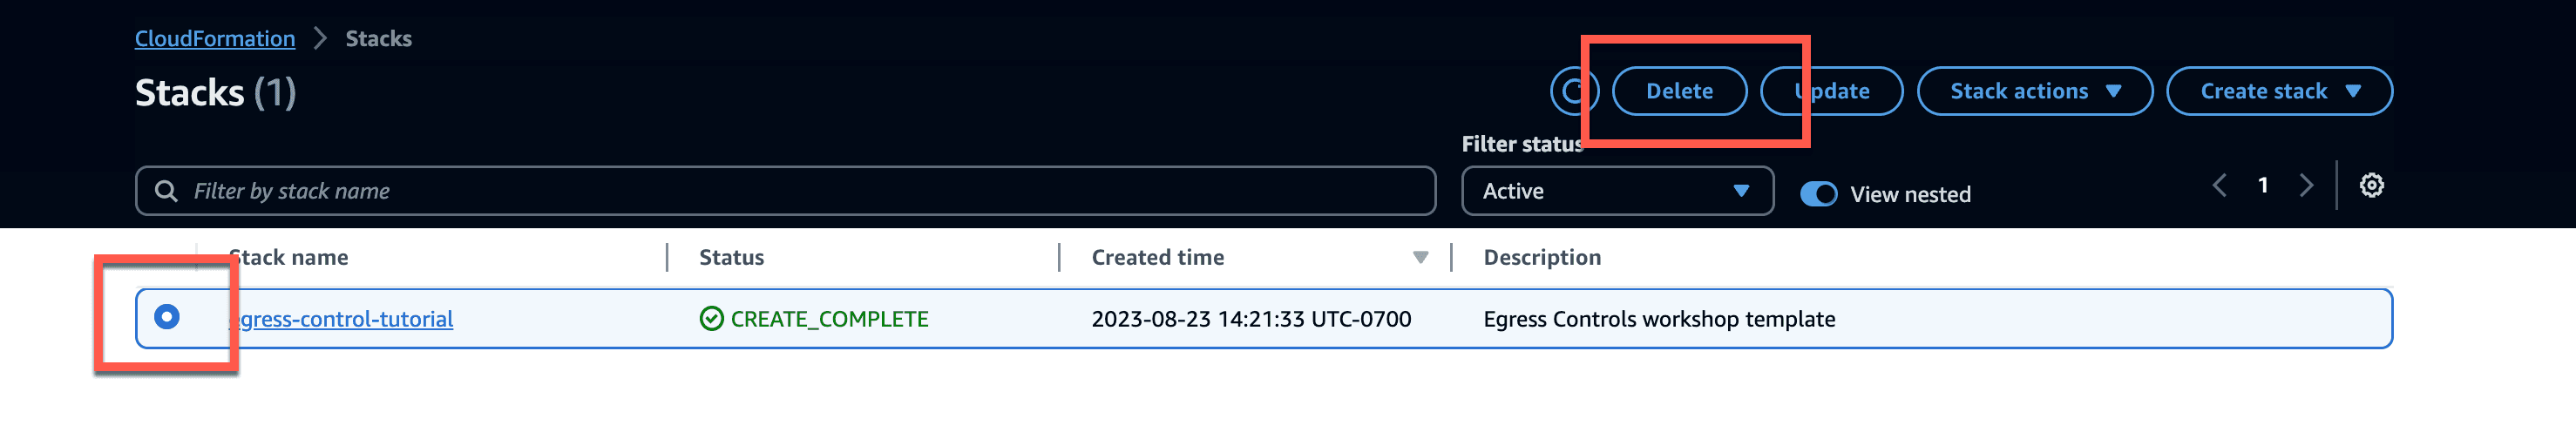The width and height of the screenshot is (2576, 439).
Task: Click the Stacks breadcrumb item
Action: click(379, 38)
